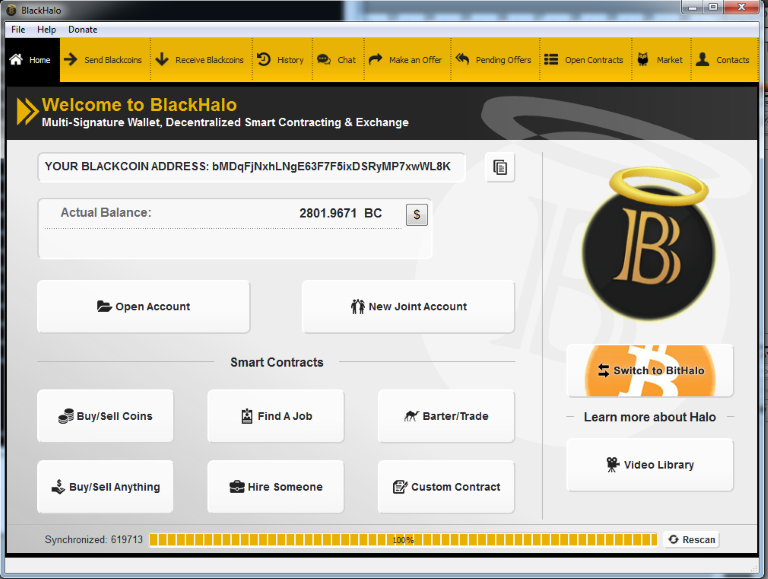
Task: Select the Make an Offer tab
Action: tap(407, 60)
